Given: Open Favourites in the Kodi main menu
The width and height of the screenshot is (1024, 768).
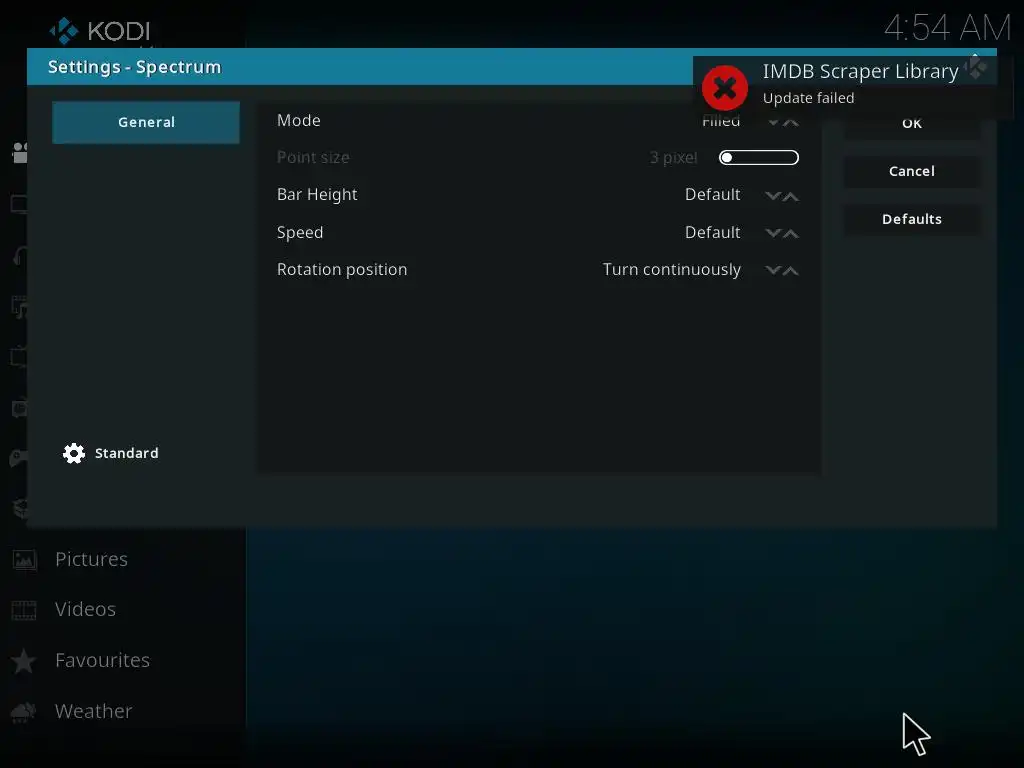Looking at the screenshot, I should click(x=103, y=660).
